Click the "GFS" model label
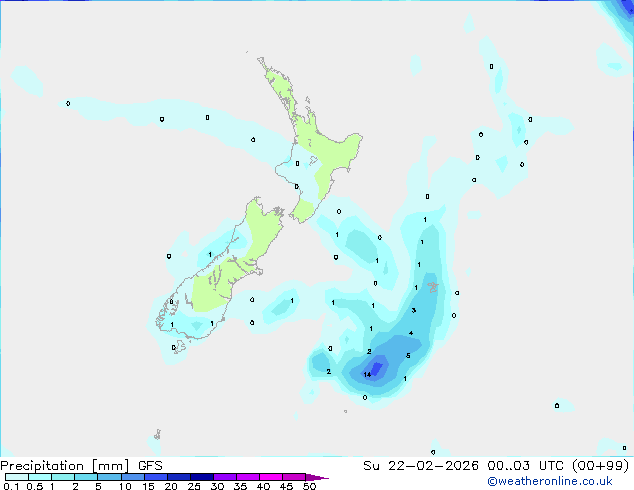This screenshot has width=634, height=490. click(x=150, y=466)
